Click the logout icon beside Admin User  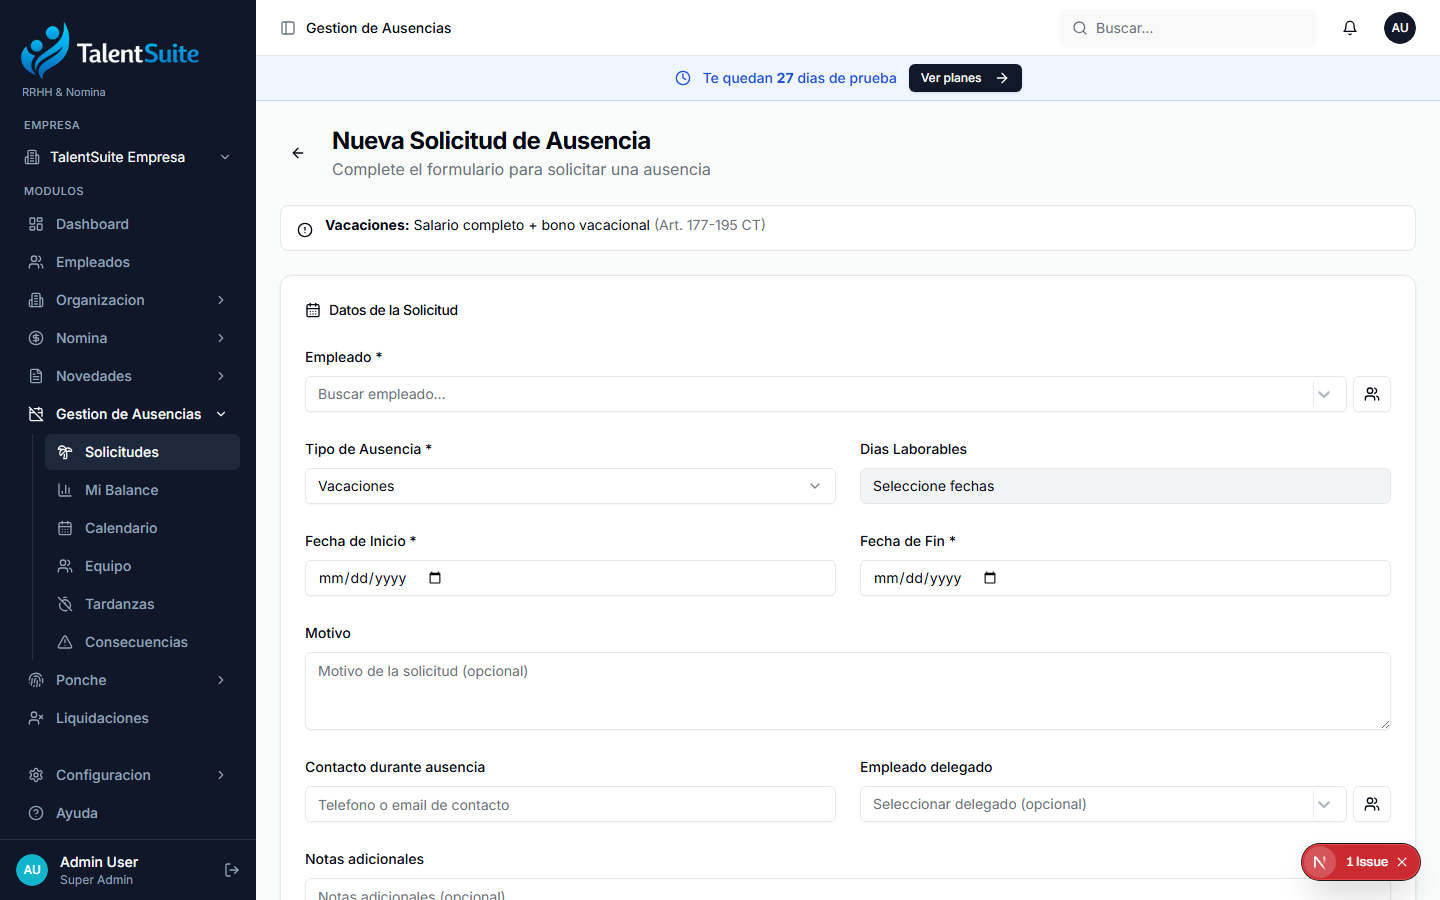tap(232, 870)
